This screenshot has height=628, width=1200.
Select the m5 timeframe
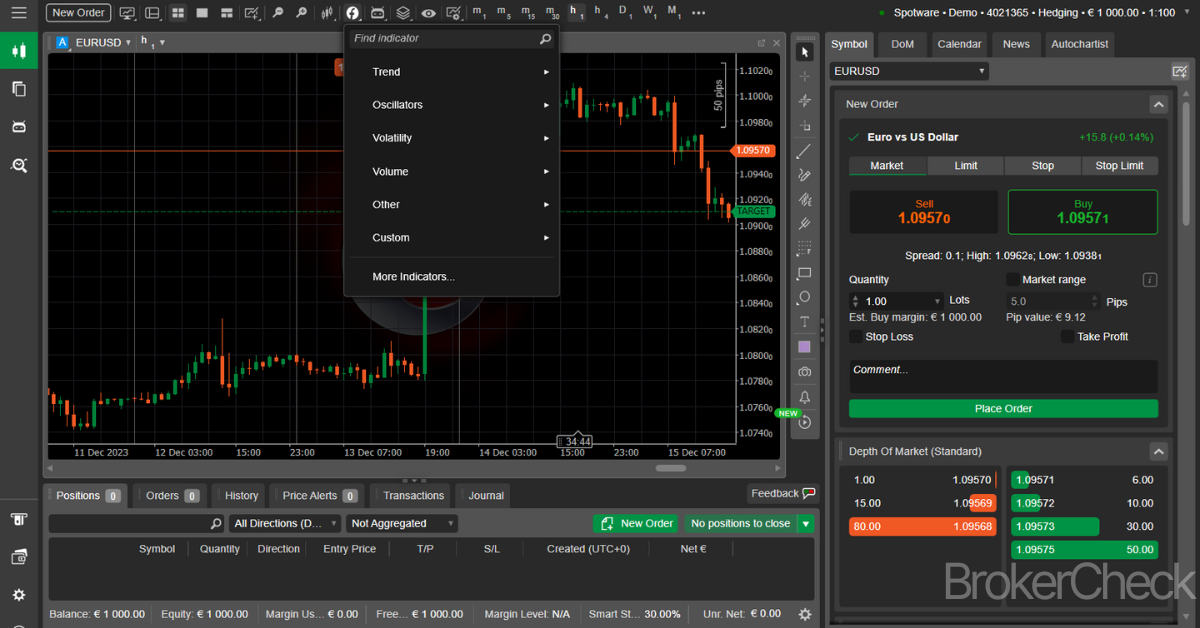click(503, 13)
